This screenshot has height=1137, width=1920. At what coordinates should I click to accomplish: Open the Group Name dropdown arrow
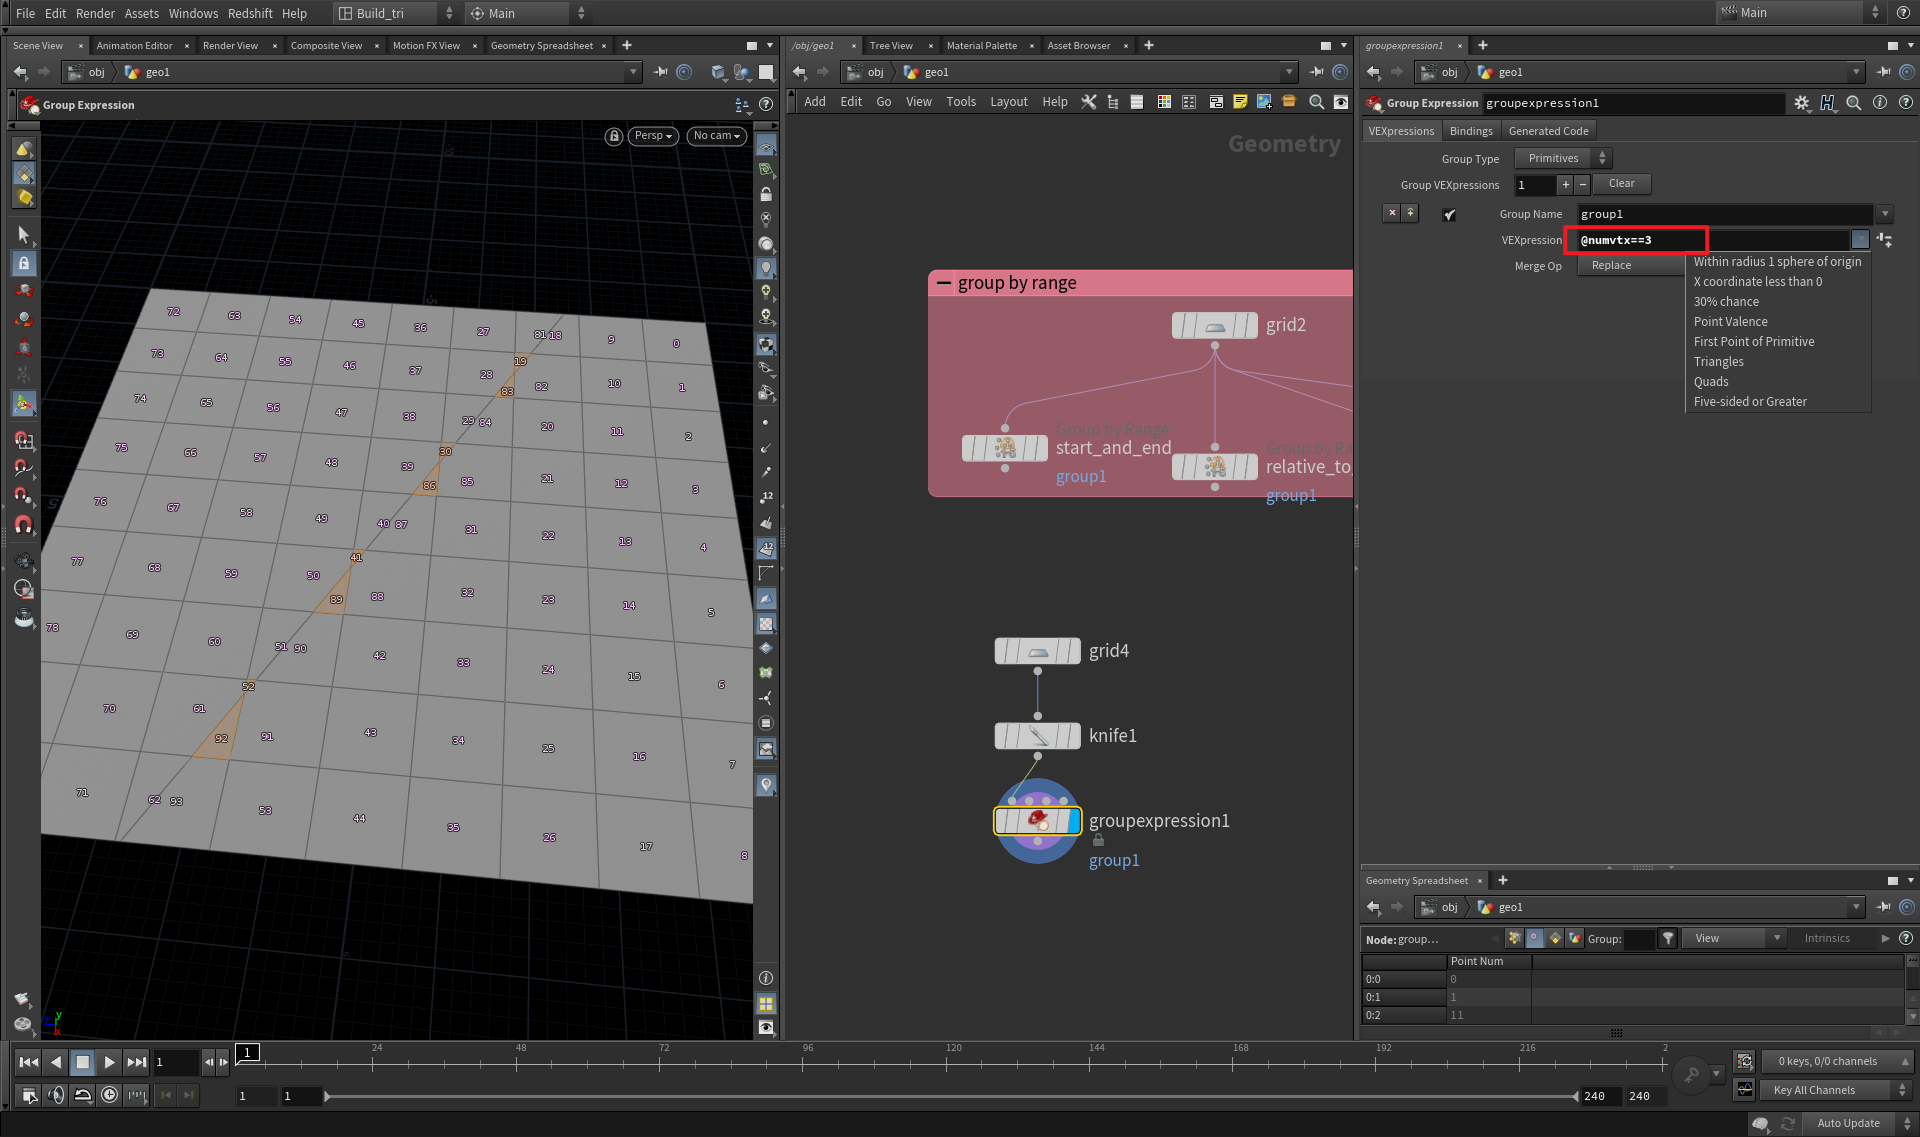pyautogui.click(x=1885, y=213)
